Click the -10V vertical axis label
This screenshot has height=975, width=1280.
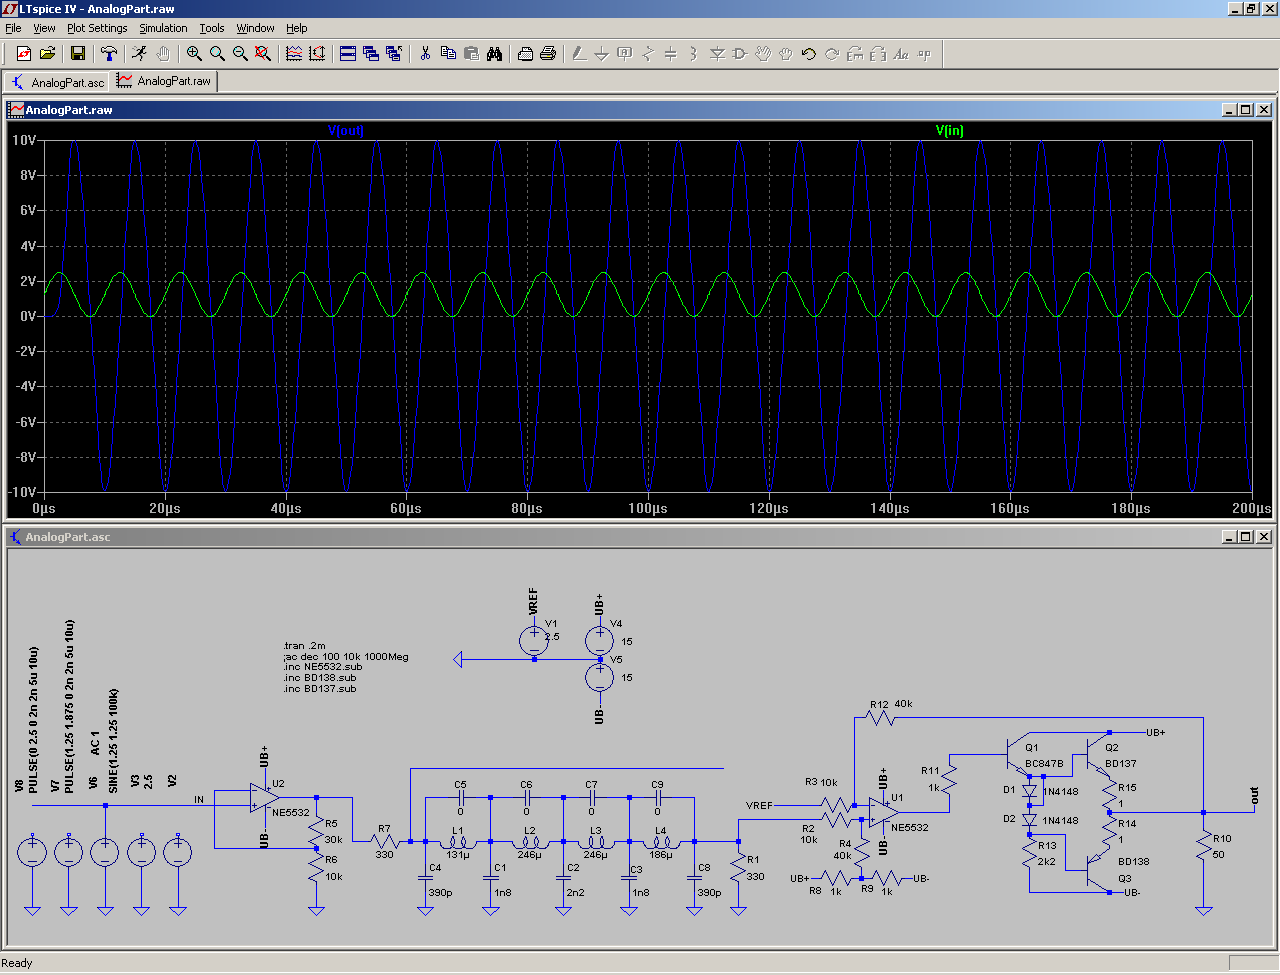point(22,492)
